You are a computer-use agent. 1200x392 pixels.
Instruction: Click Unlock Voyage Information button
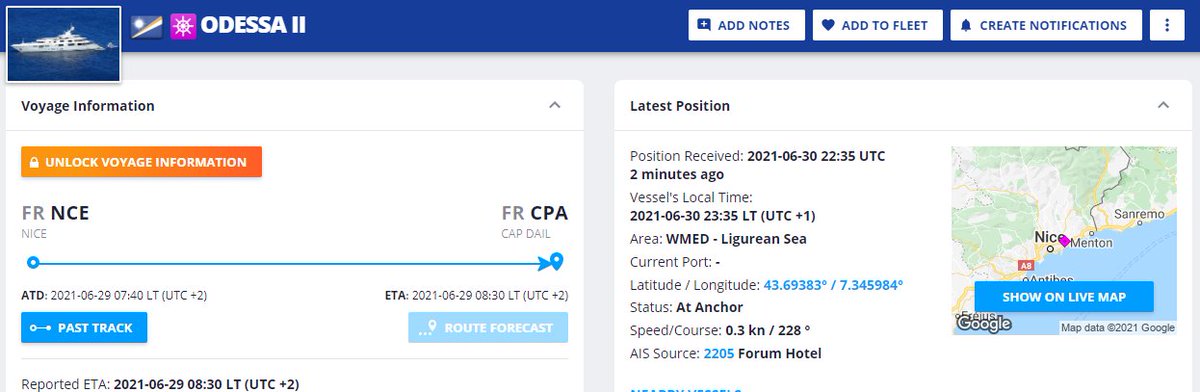tap(141, 162)
